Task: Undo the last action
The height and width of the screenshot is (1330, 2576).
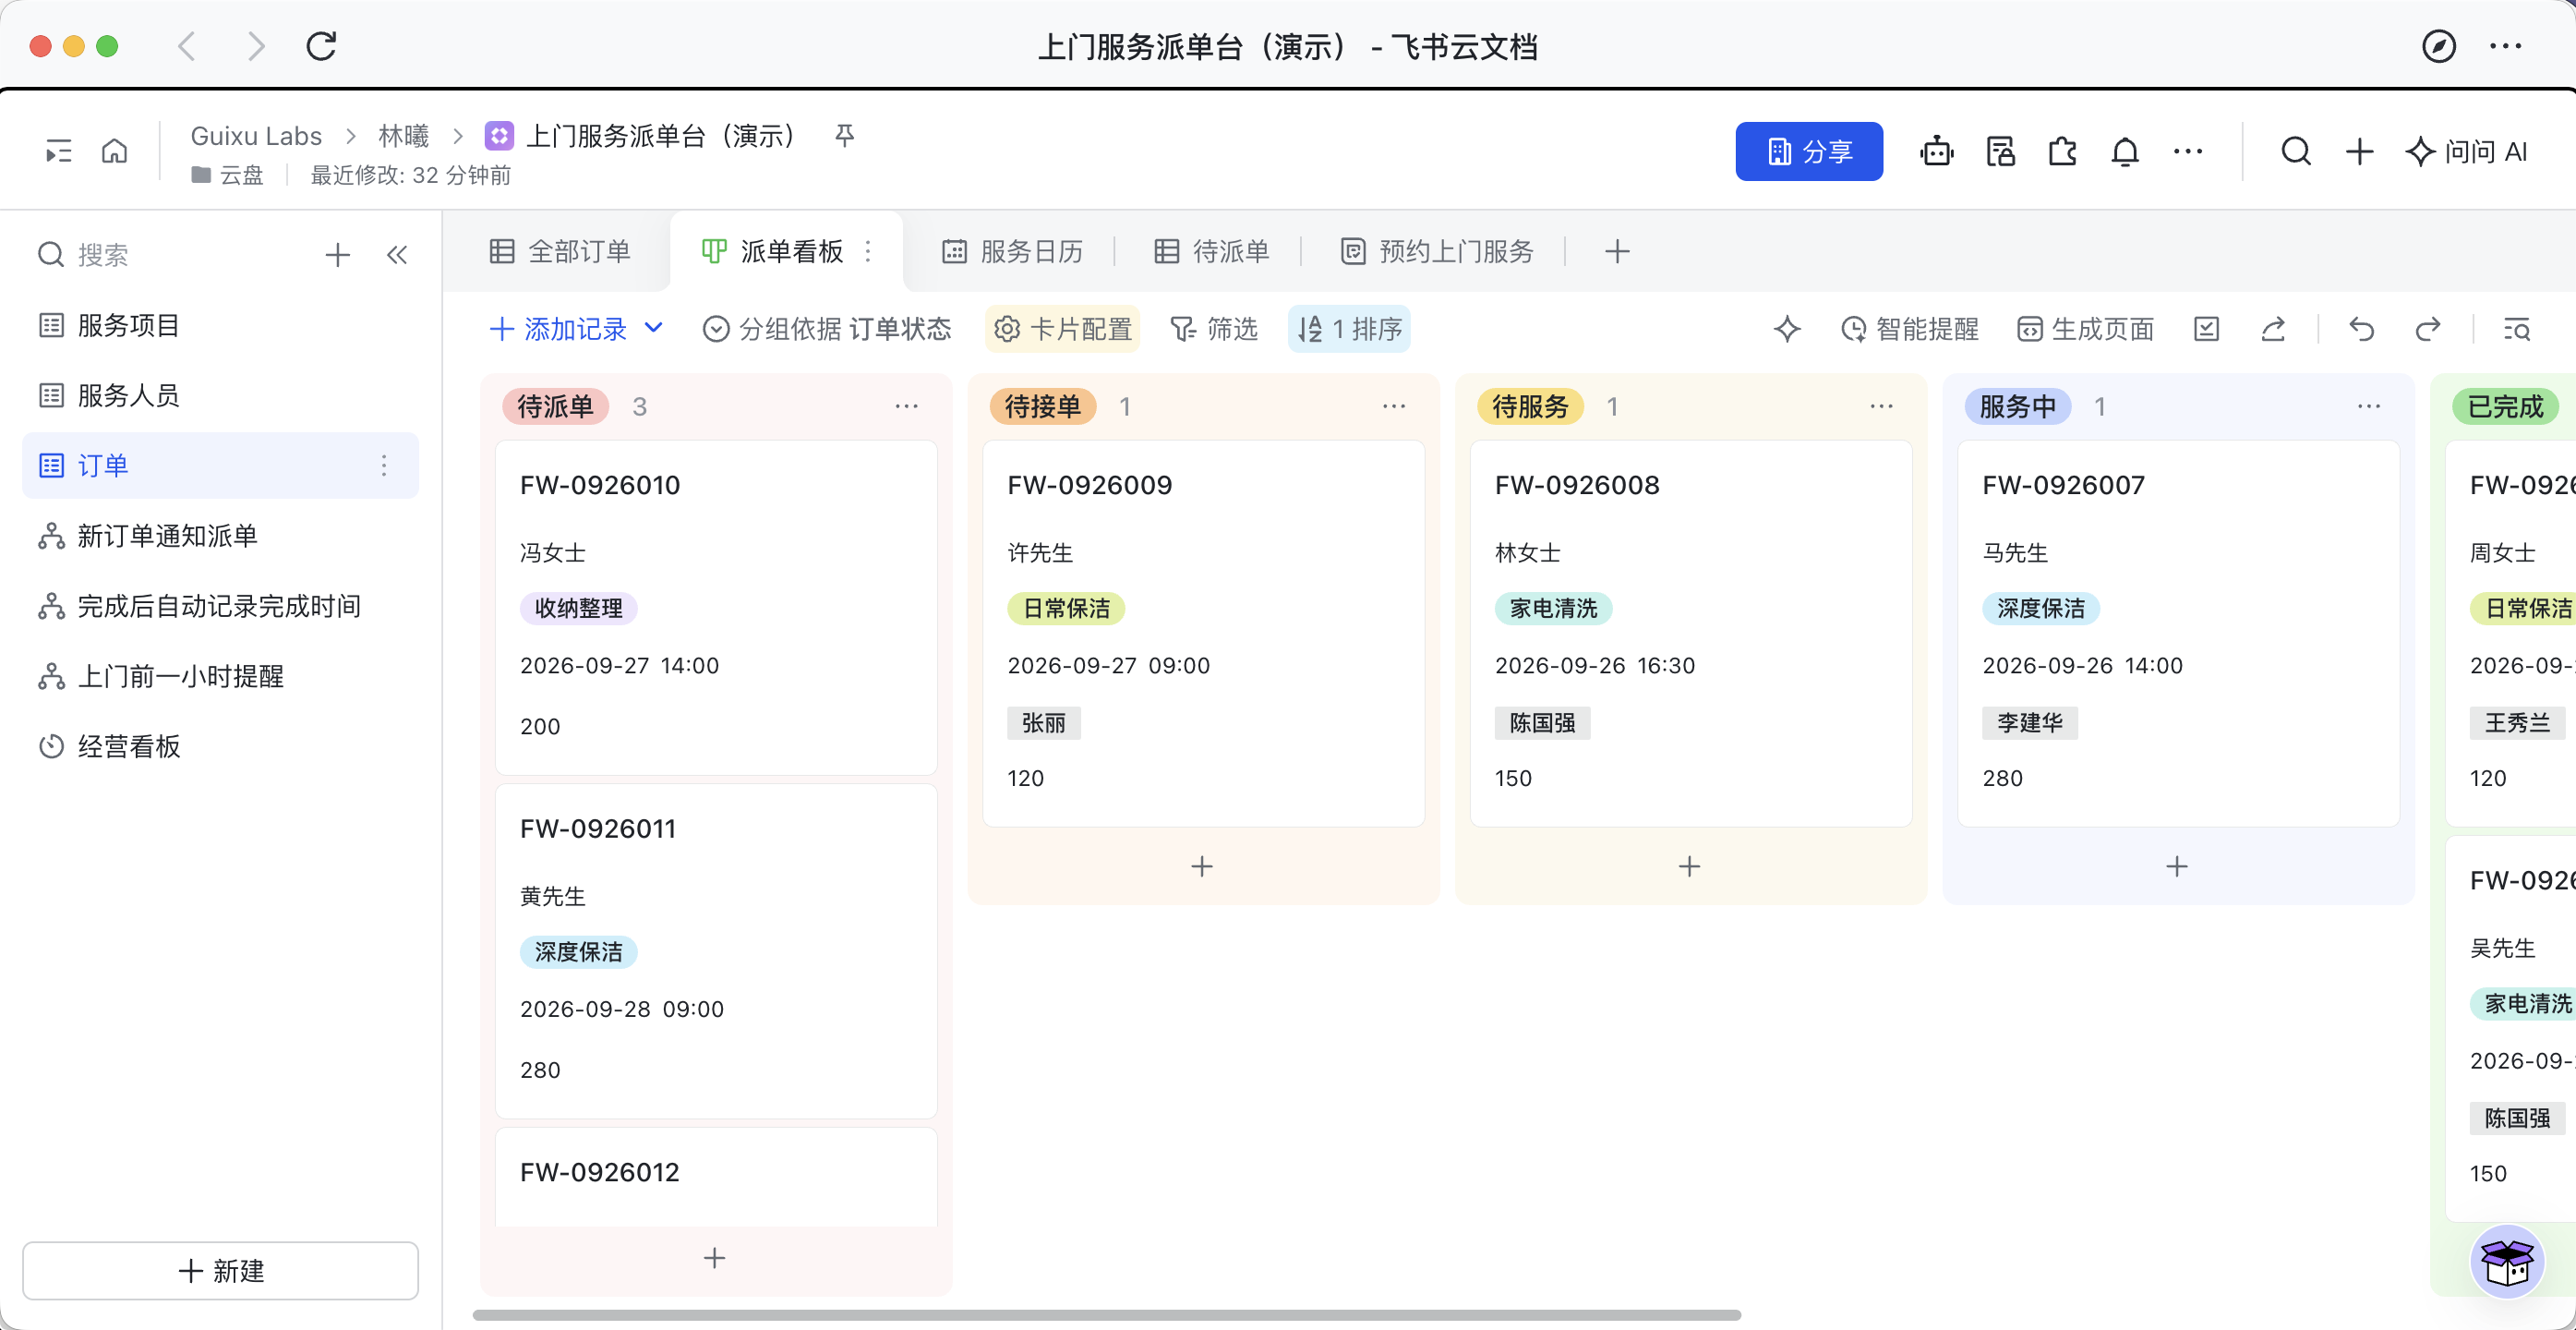Action: [x=2361, y=329]
